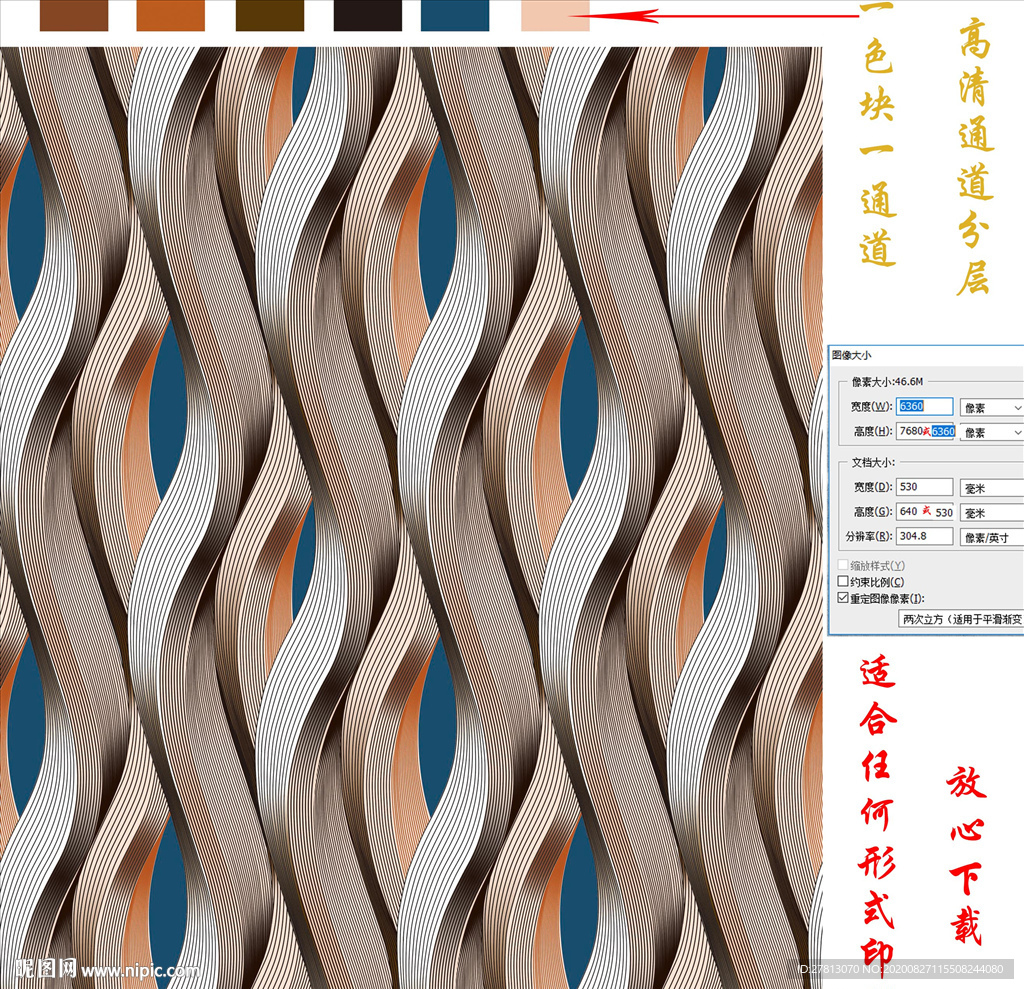
Task: Click the 宽度(D) label
Action: click(873, 487)
